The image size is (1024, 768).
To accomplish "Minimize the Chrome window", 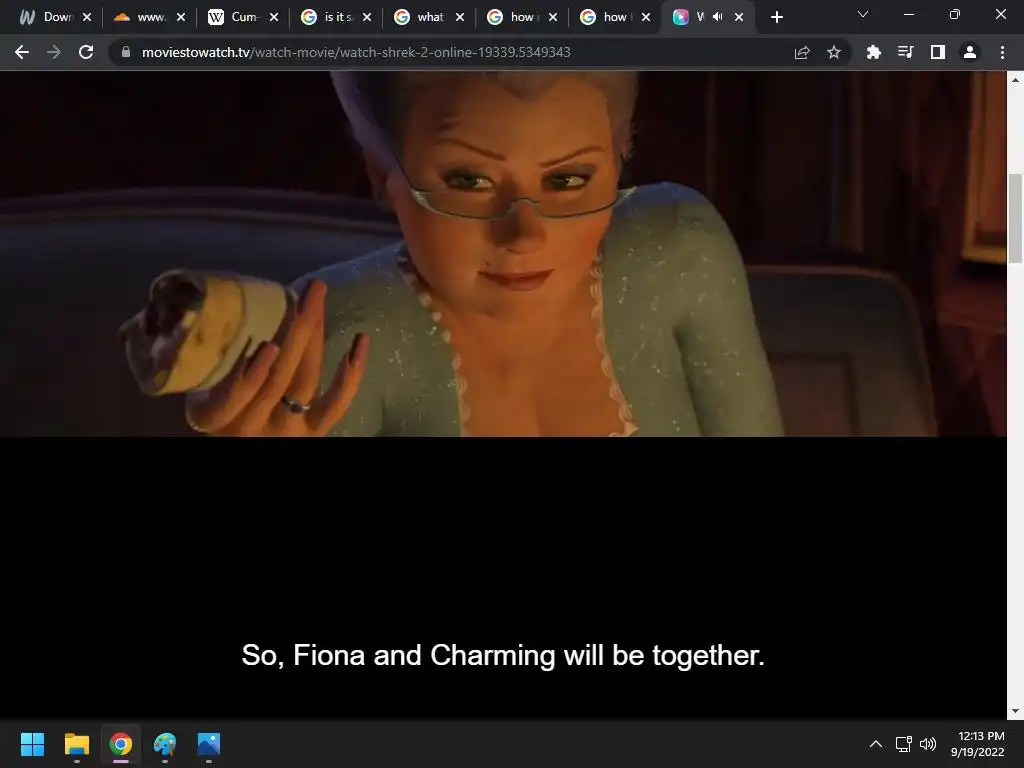I will [908, 14].
